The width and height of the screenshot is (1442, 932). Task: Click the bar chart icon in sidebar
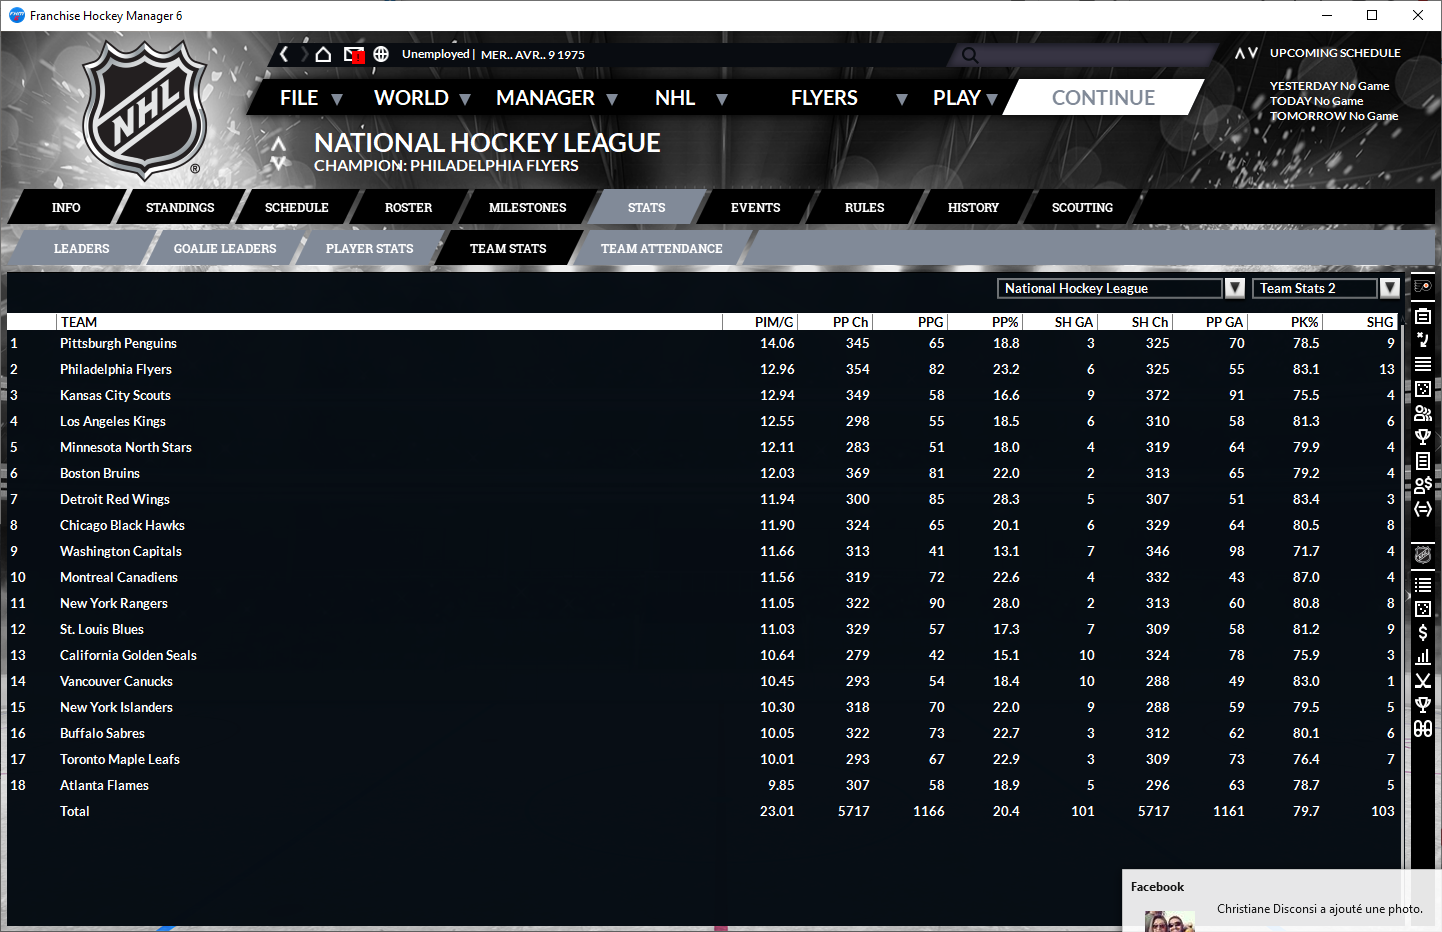[x=1423, y=657]
